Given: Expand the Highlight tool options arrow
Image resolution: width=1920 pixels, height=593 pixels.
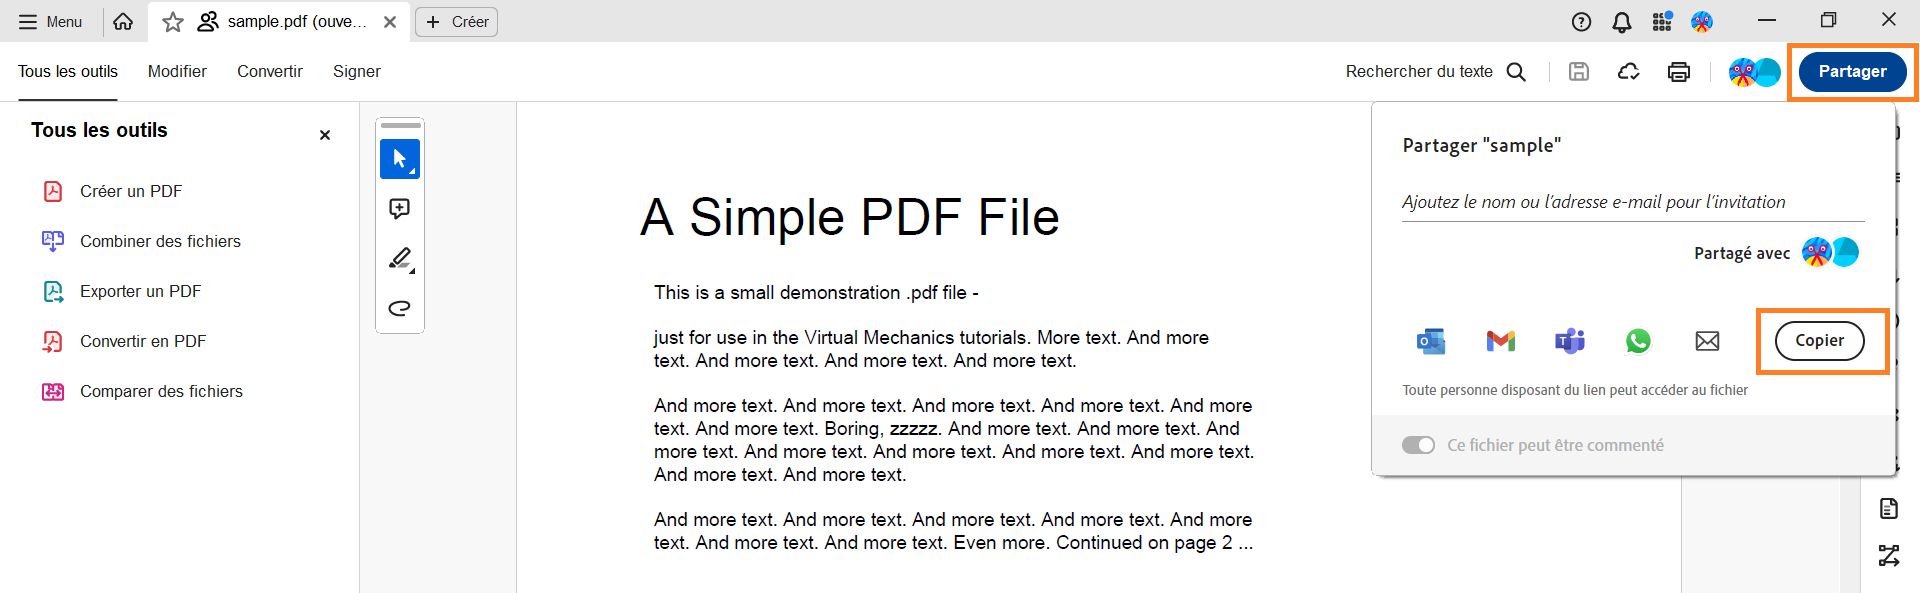Looking at the screenshot, I should point(411,272).
